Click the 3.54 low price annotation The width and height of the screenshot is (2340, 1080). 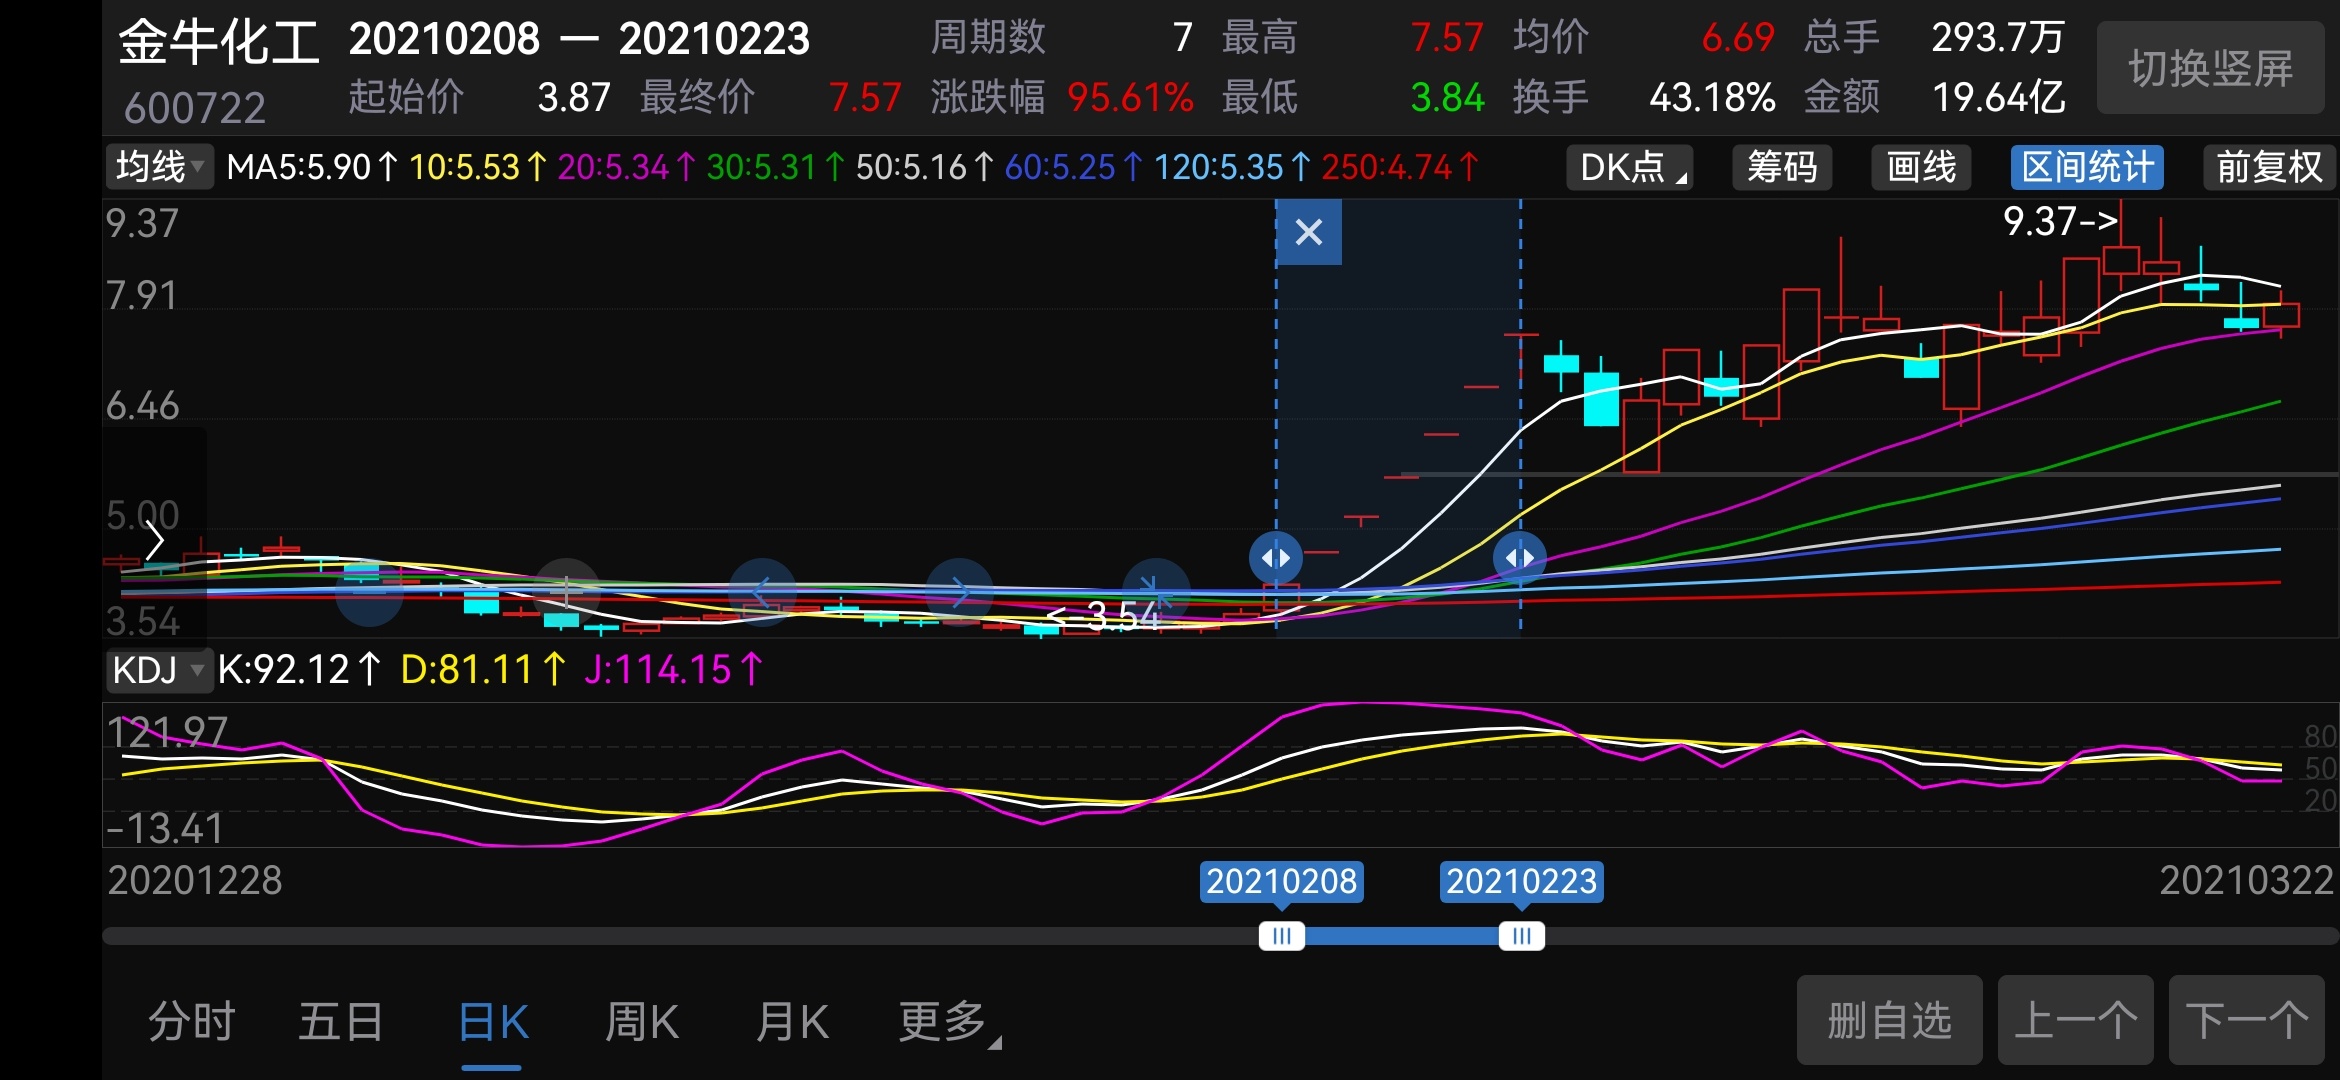[x=1102, y=616]
